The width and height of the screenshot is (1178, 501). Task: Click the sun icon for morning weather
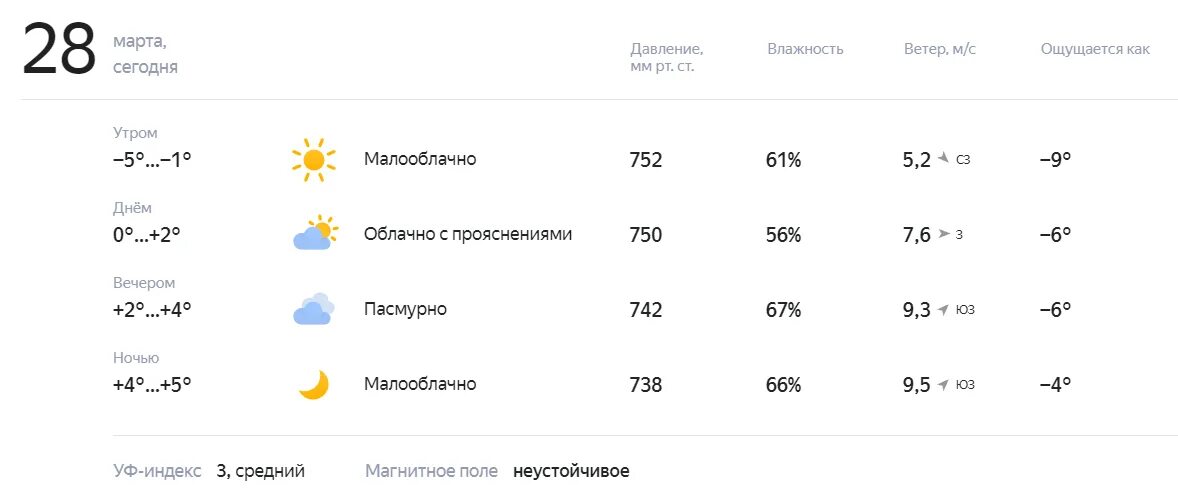[313, 160]
